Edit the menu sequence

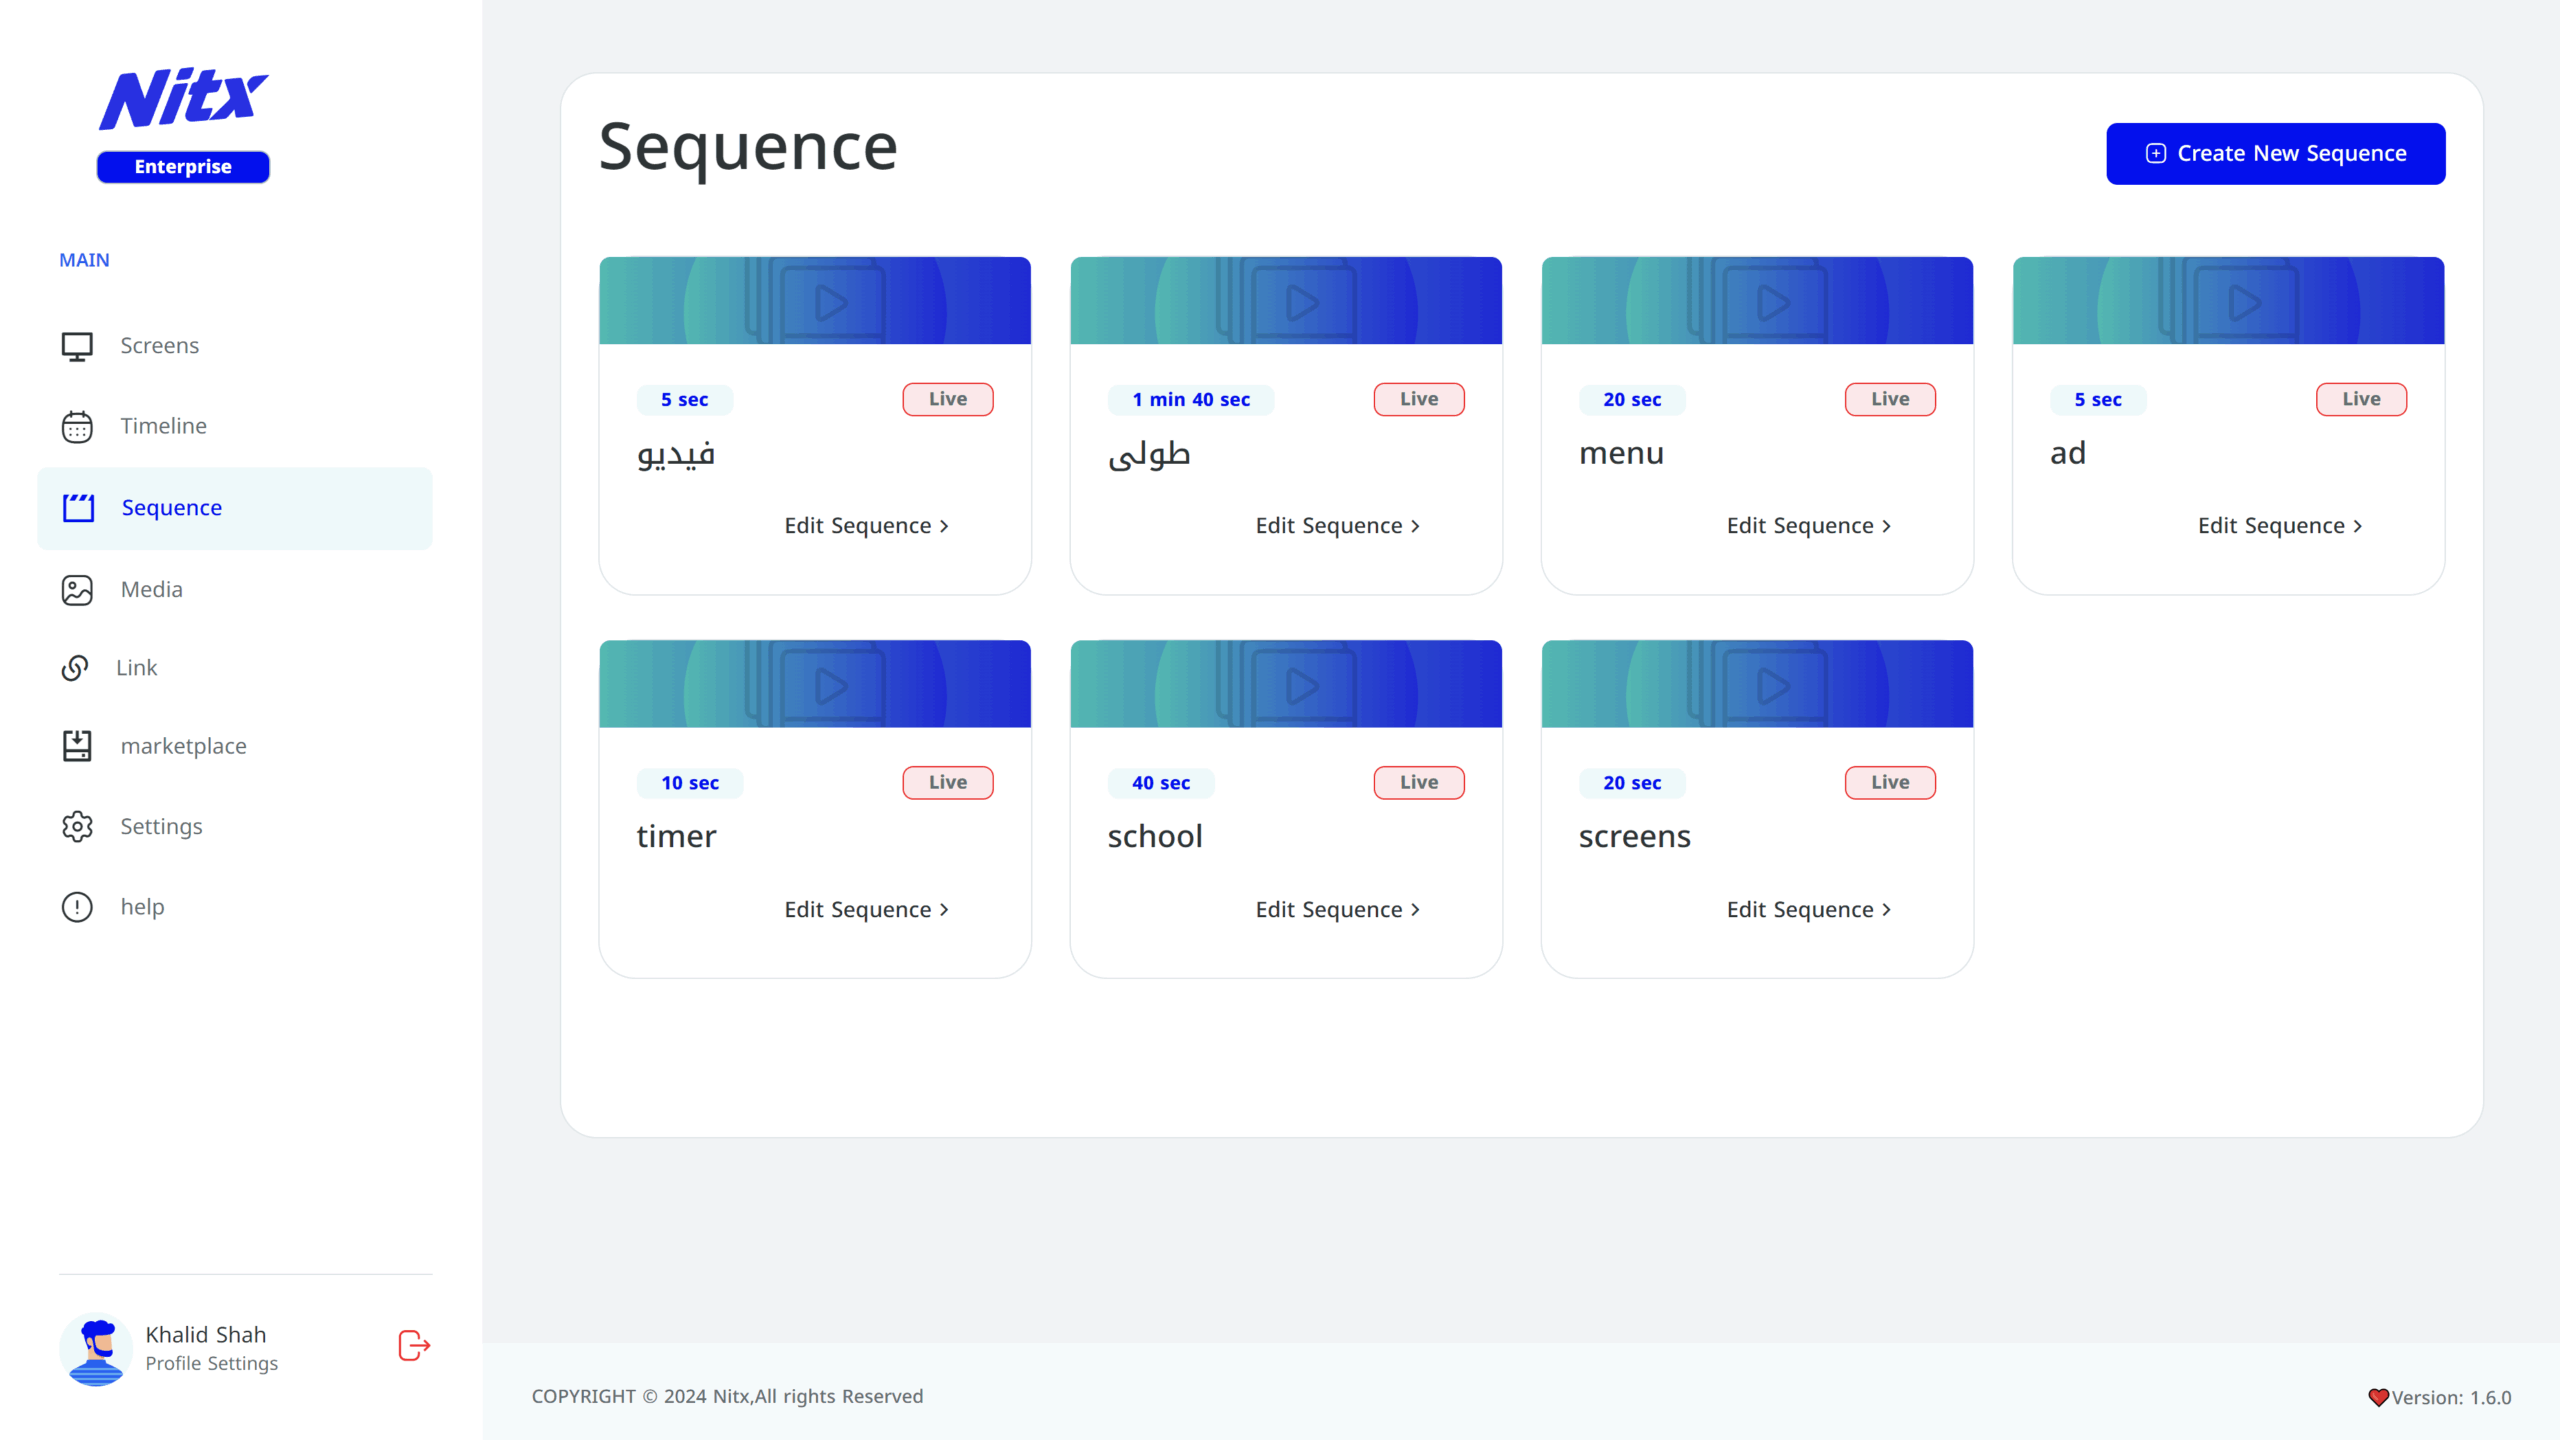pos(1808,526)
